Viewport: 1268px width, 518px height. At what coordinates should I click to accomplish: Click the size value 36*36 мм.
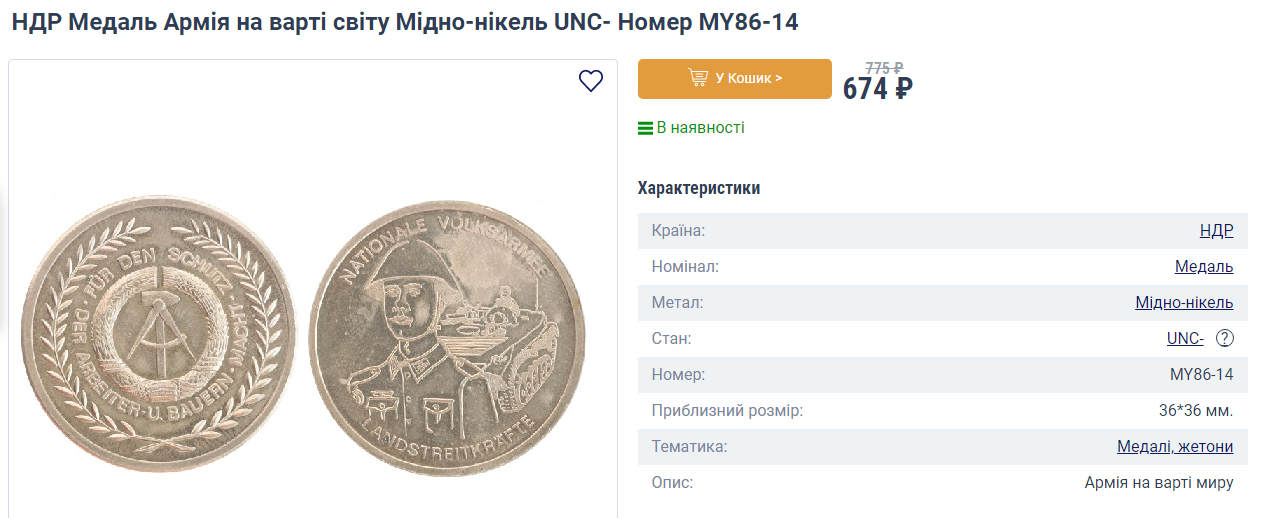pos(1196,411)
